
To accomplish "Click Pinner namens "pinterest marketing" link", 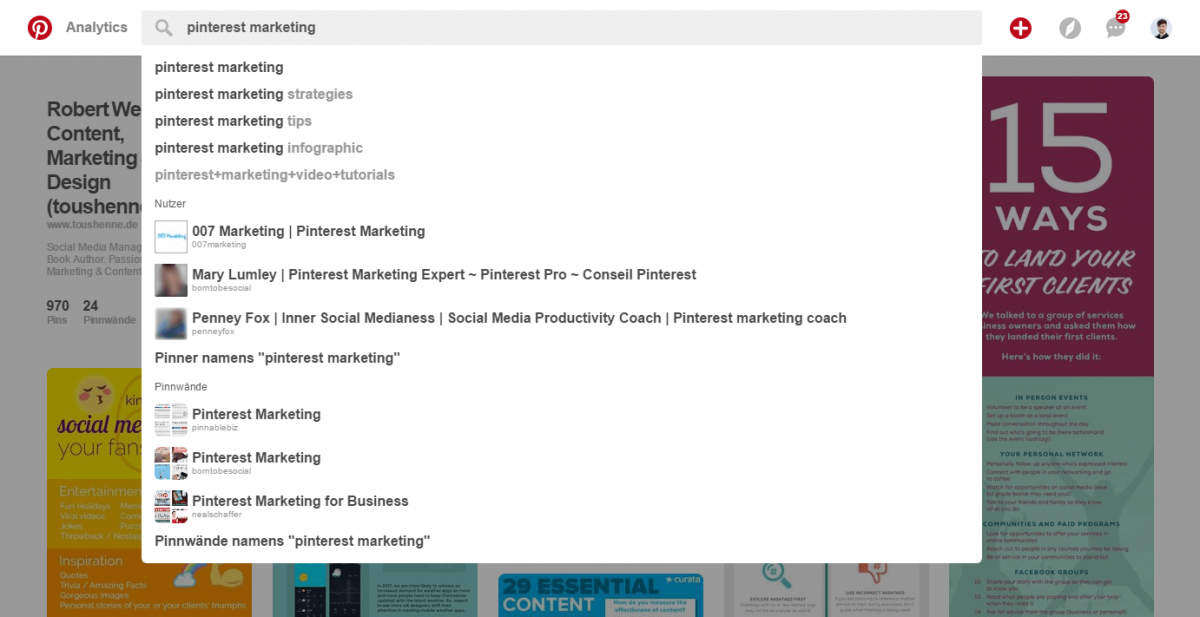I will pos(277,358).
